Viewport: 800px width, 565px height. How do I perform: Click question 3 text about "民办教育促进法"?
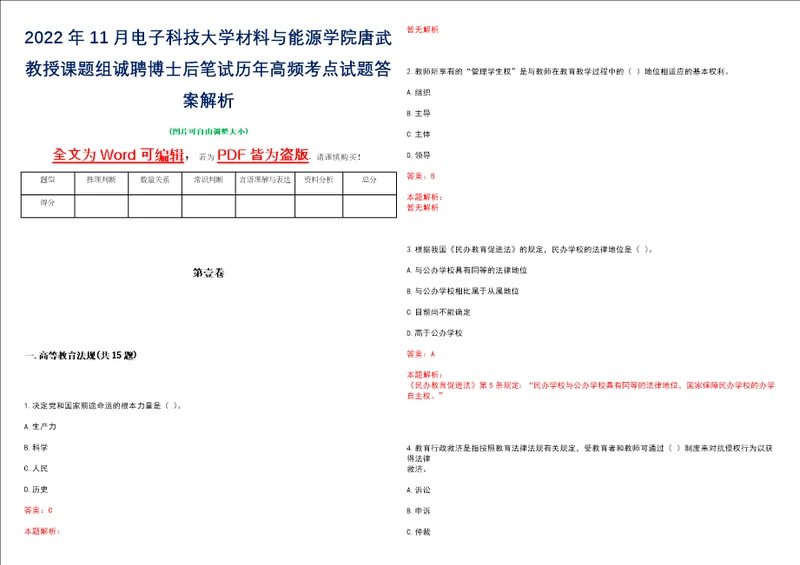coord(530,250)
